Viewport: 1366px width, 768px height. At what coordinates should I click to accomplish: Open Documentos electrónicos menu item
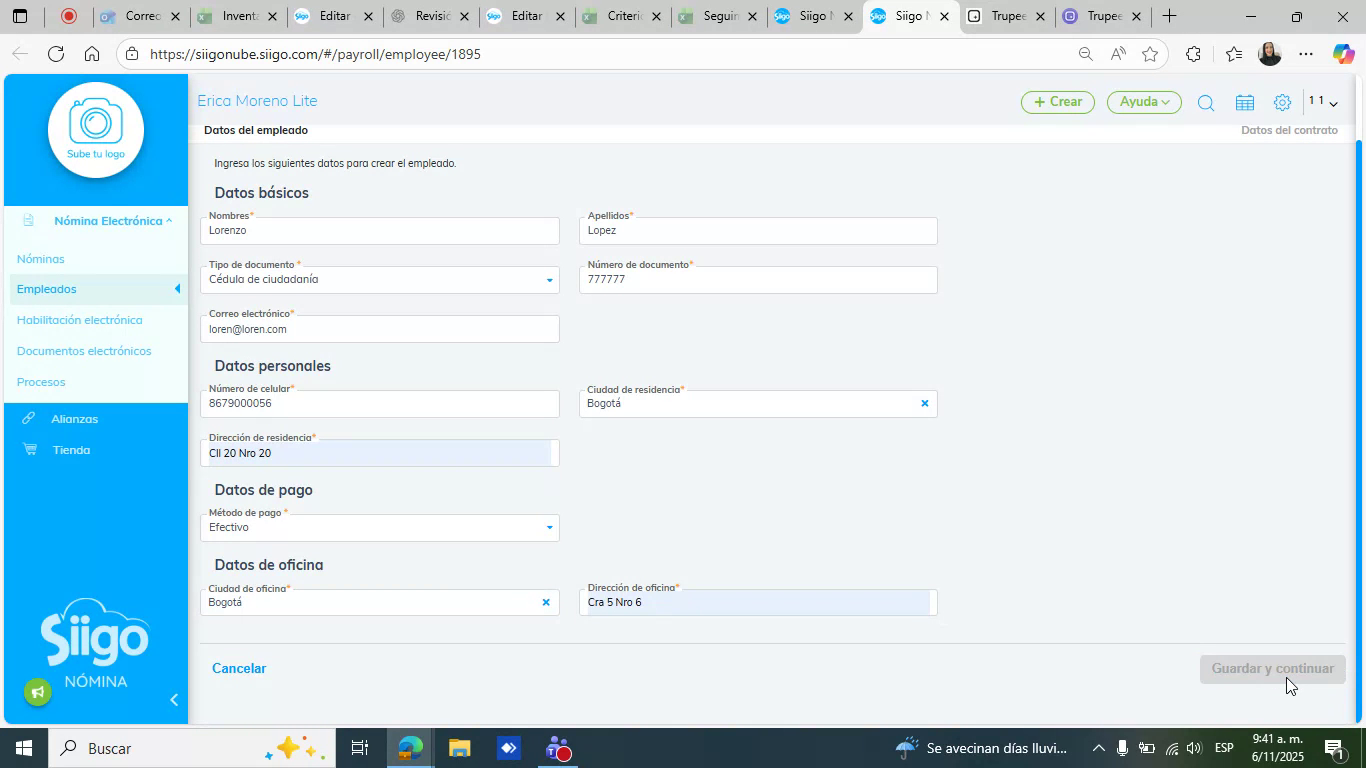point(84,351)
